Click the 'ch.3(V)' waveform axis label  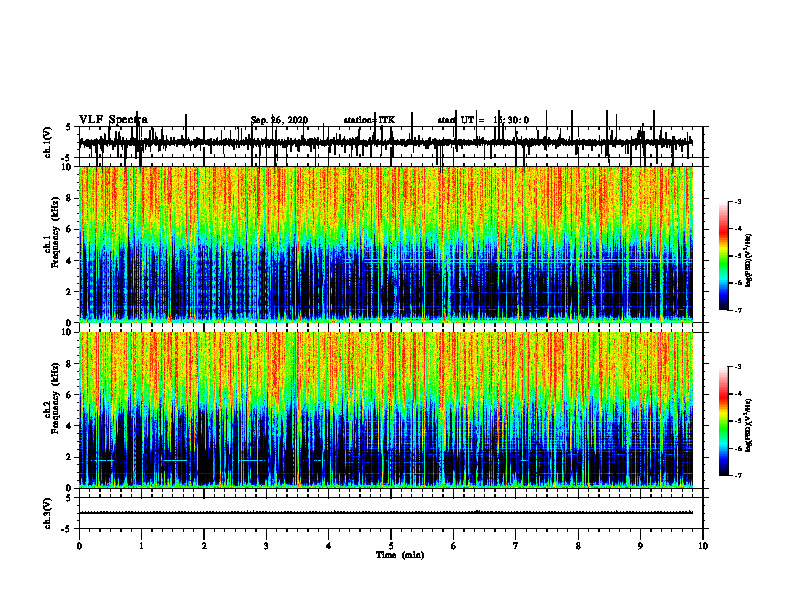click(48, 513)
